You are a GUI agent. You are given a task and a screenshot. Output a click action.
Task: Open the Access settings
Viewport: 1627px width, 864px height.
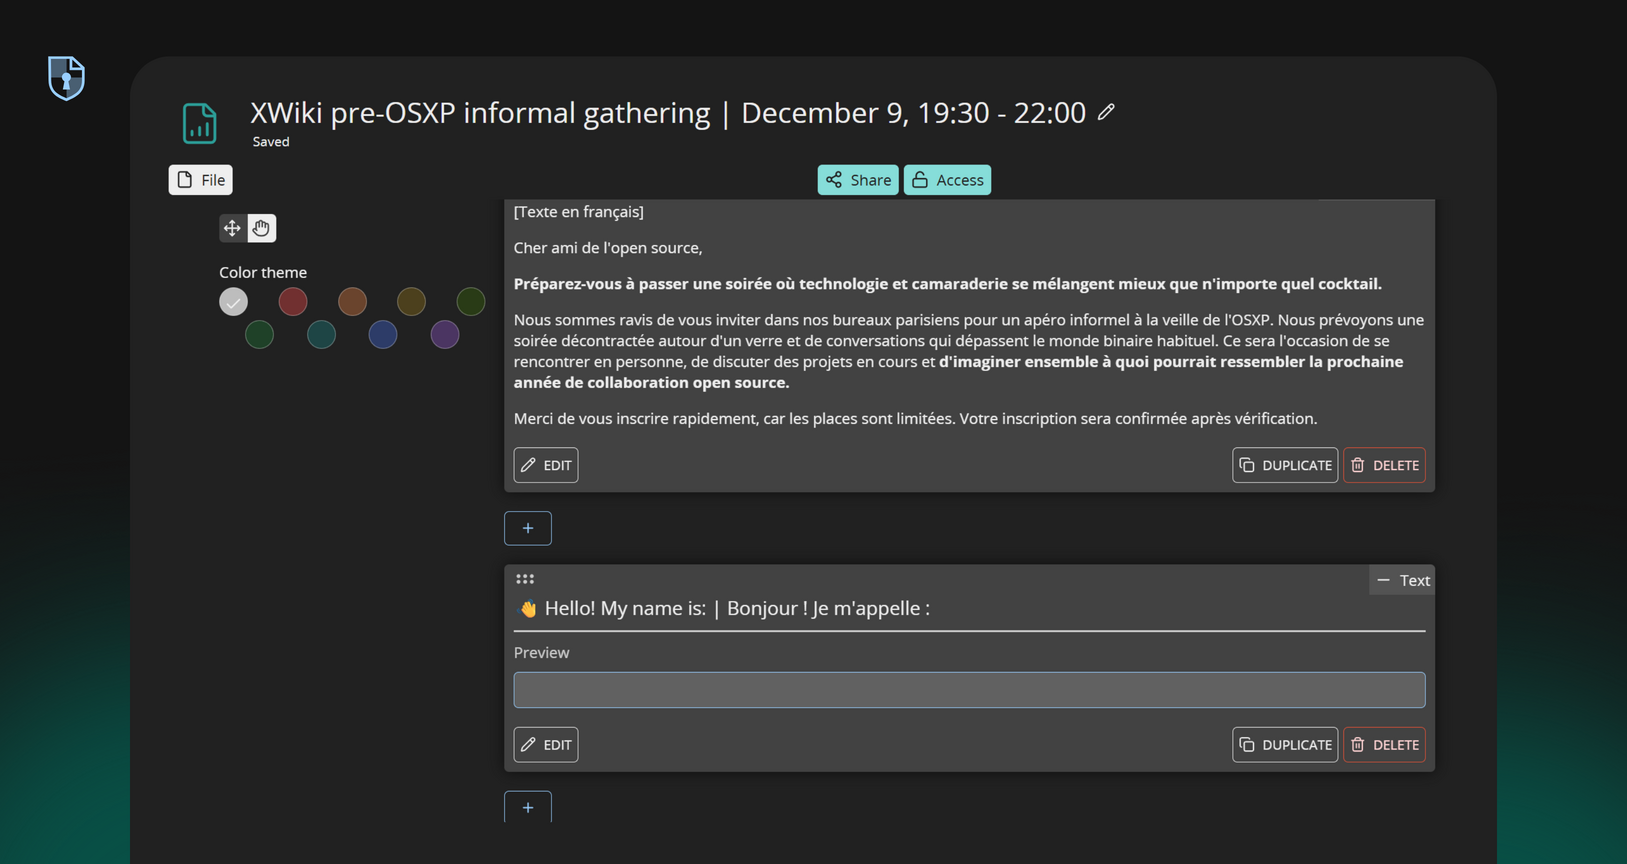[947, 180]
